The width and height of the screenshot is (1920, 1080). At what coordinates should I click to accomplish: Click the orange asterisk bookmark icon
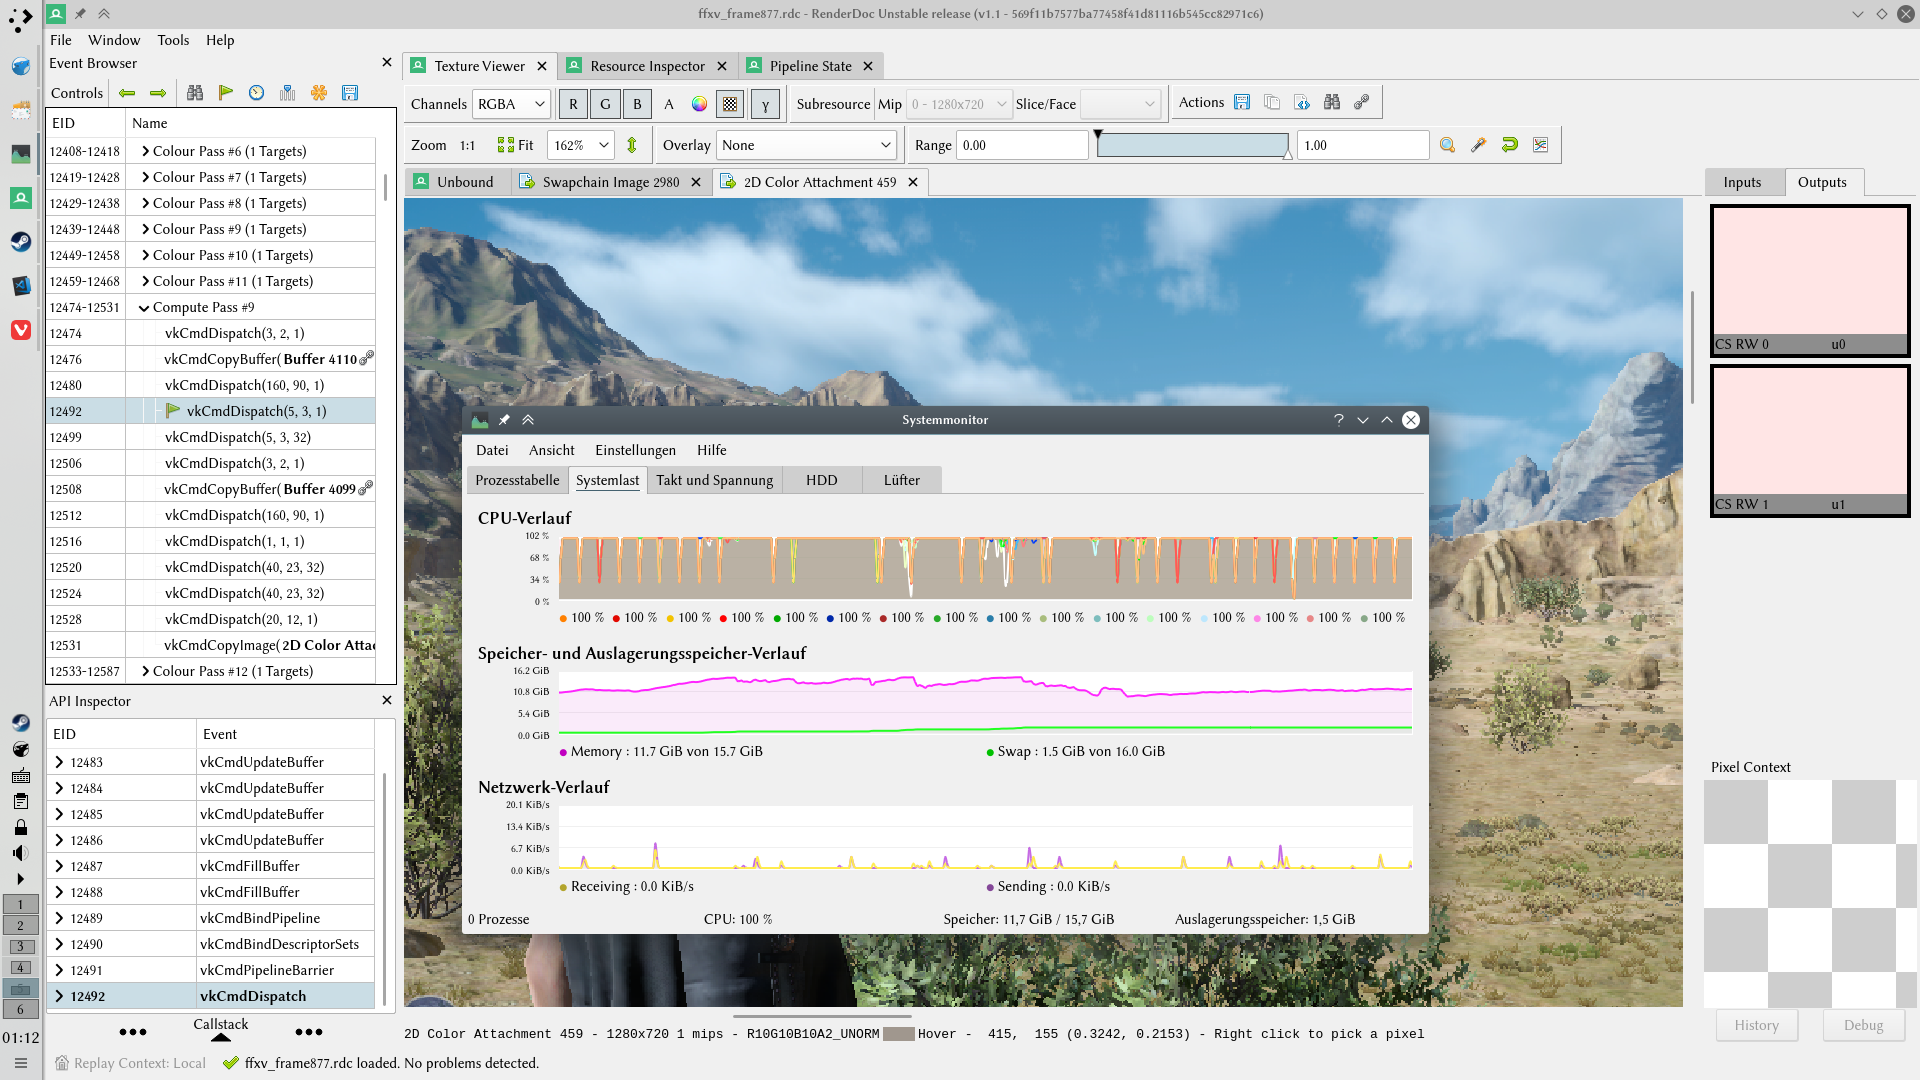[x=318, y=93]
